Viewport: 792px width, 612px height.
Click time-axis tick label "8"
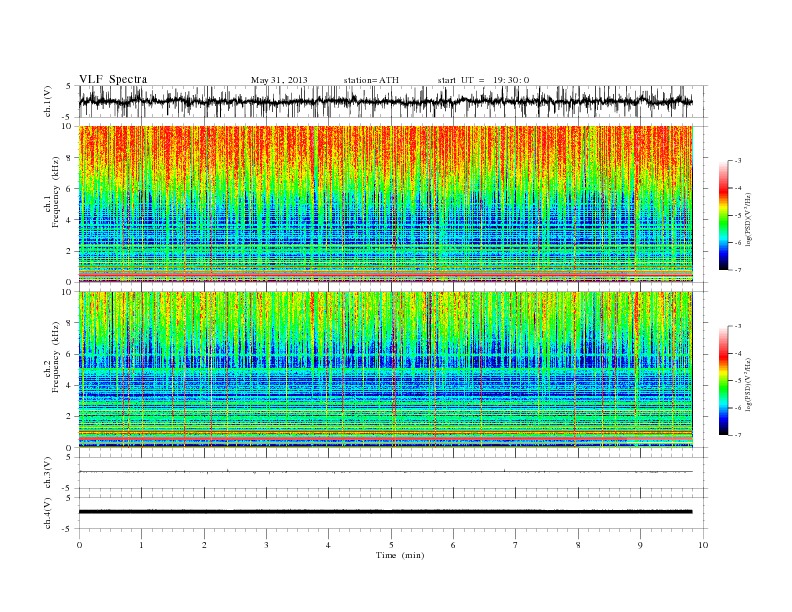[x=578, y=545]
